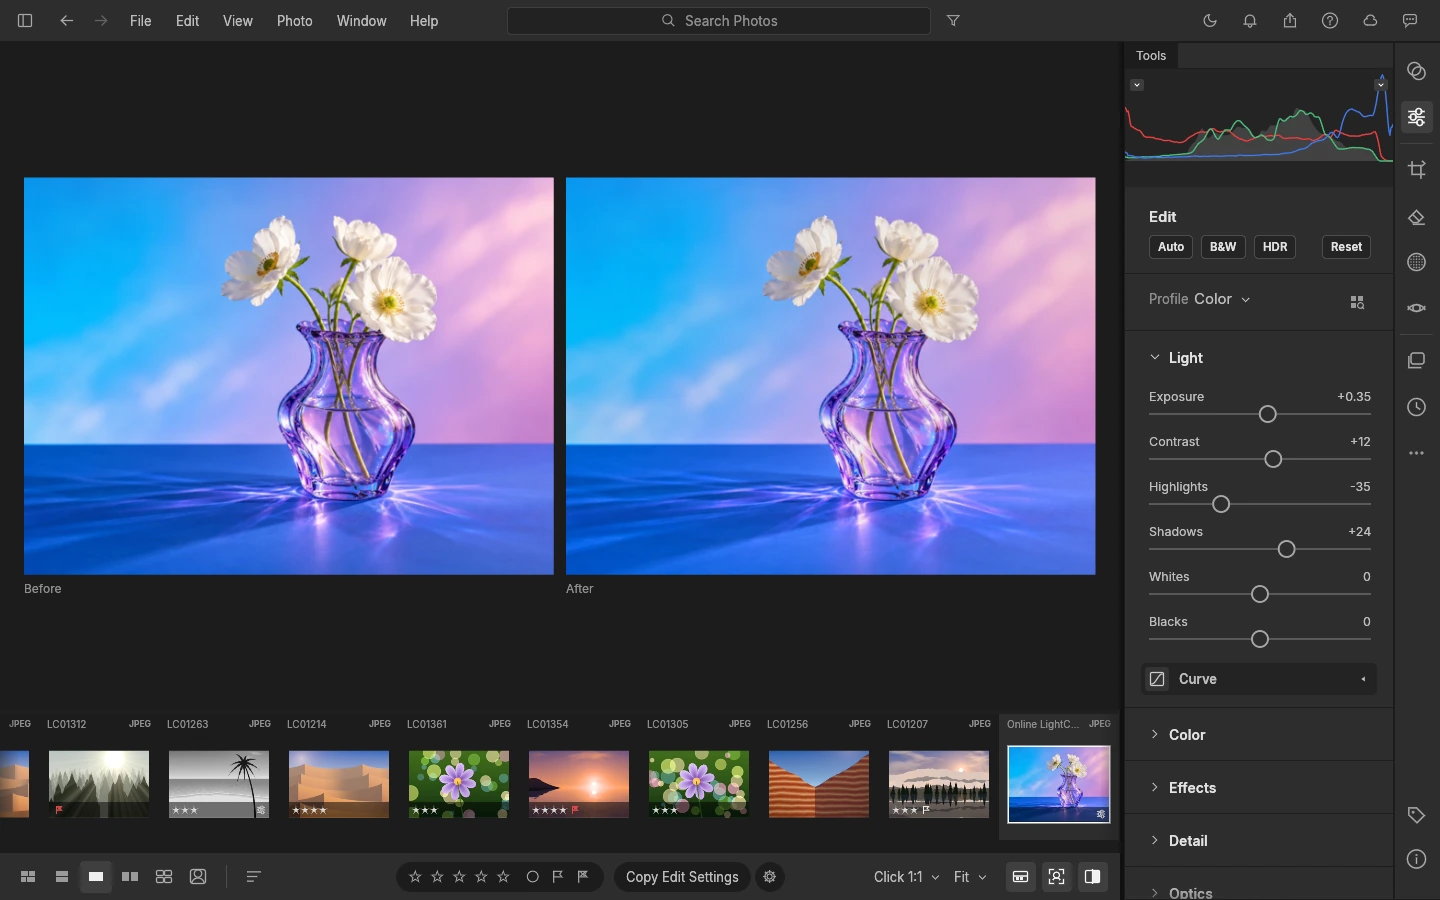Select the Tools tab
Screen dimensions: 1440x900
(1151, 56)
